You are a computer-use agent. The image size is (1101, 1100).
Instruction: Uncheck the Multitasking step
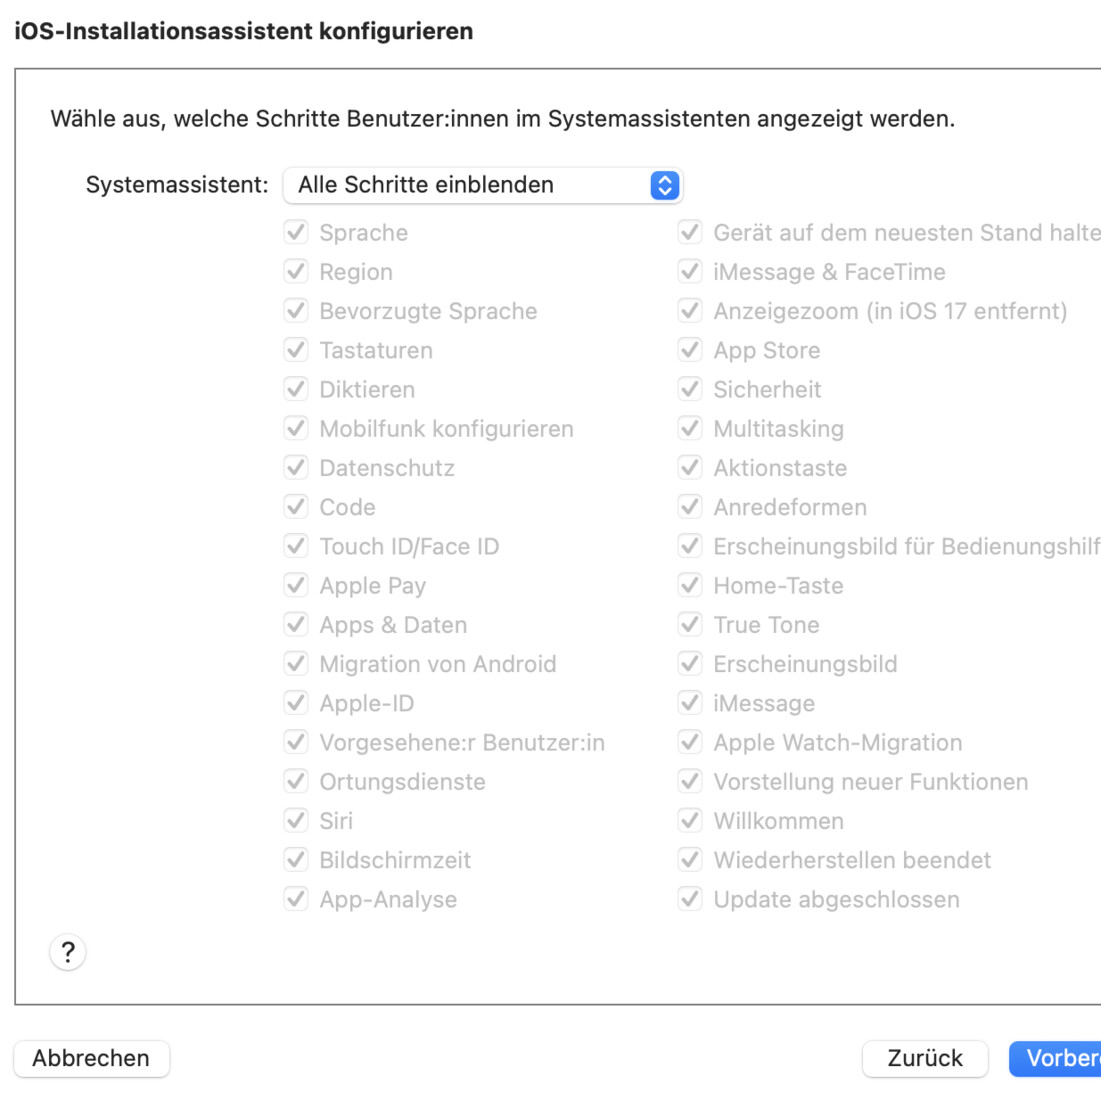tap(690, 428)
